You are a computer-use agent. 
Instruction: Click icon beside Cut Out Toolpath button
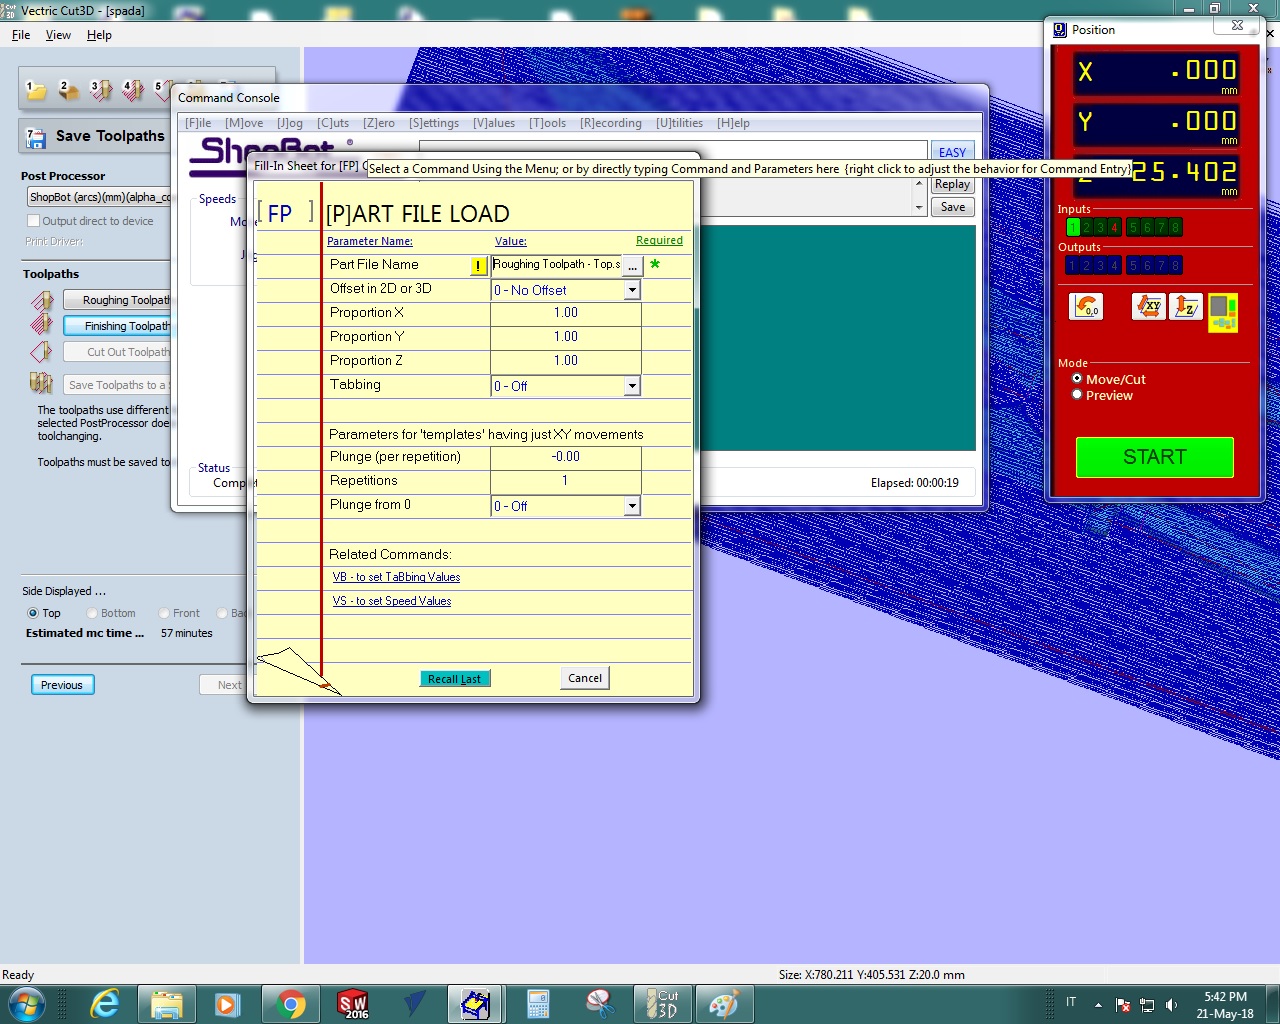(42, 351)
